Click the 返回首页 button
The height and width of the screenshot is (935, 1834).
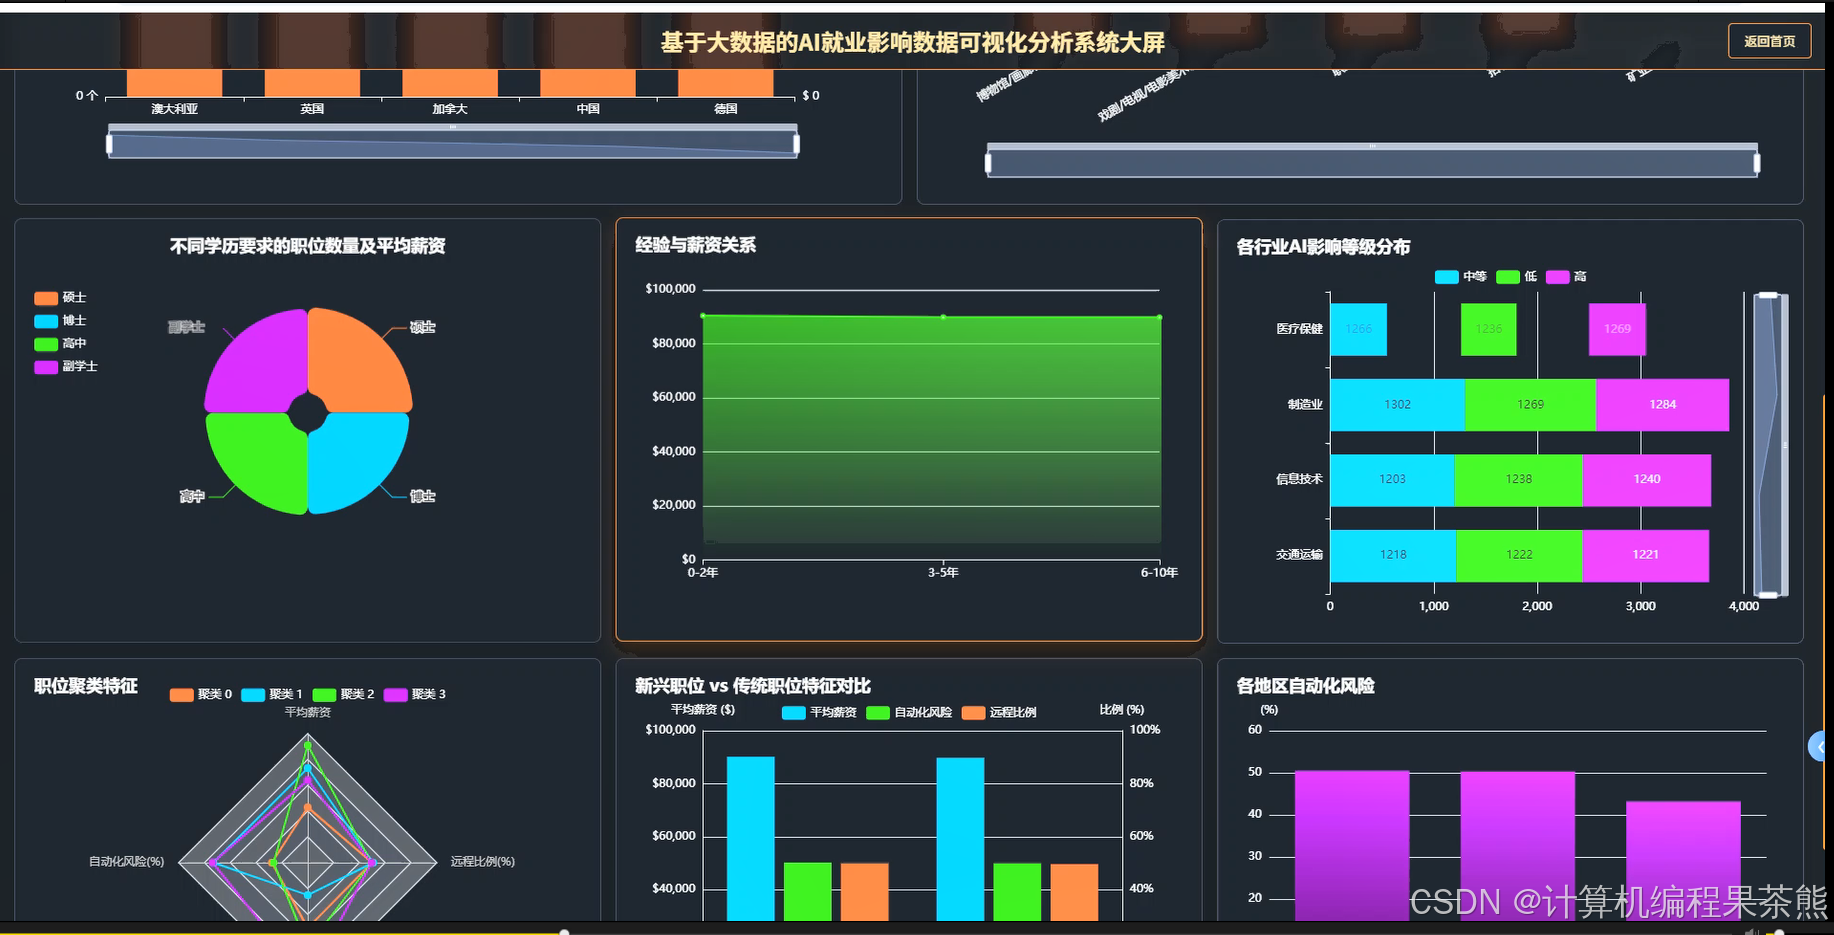(x=1769, y=41)
